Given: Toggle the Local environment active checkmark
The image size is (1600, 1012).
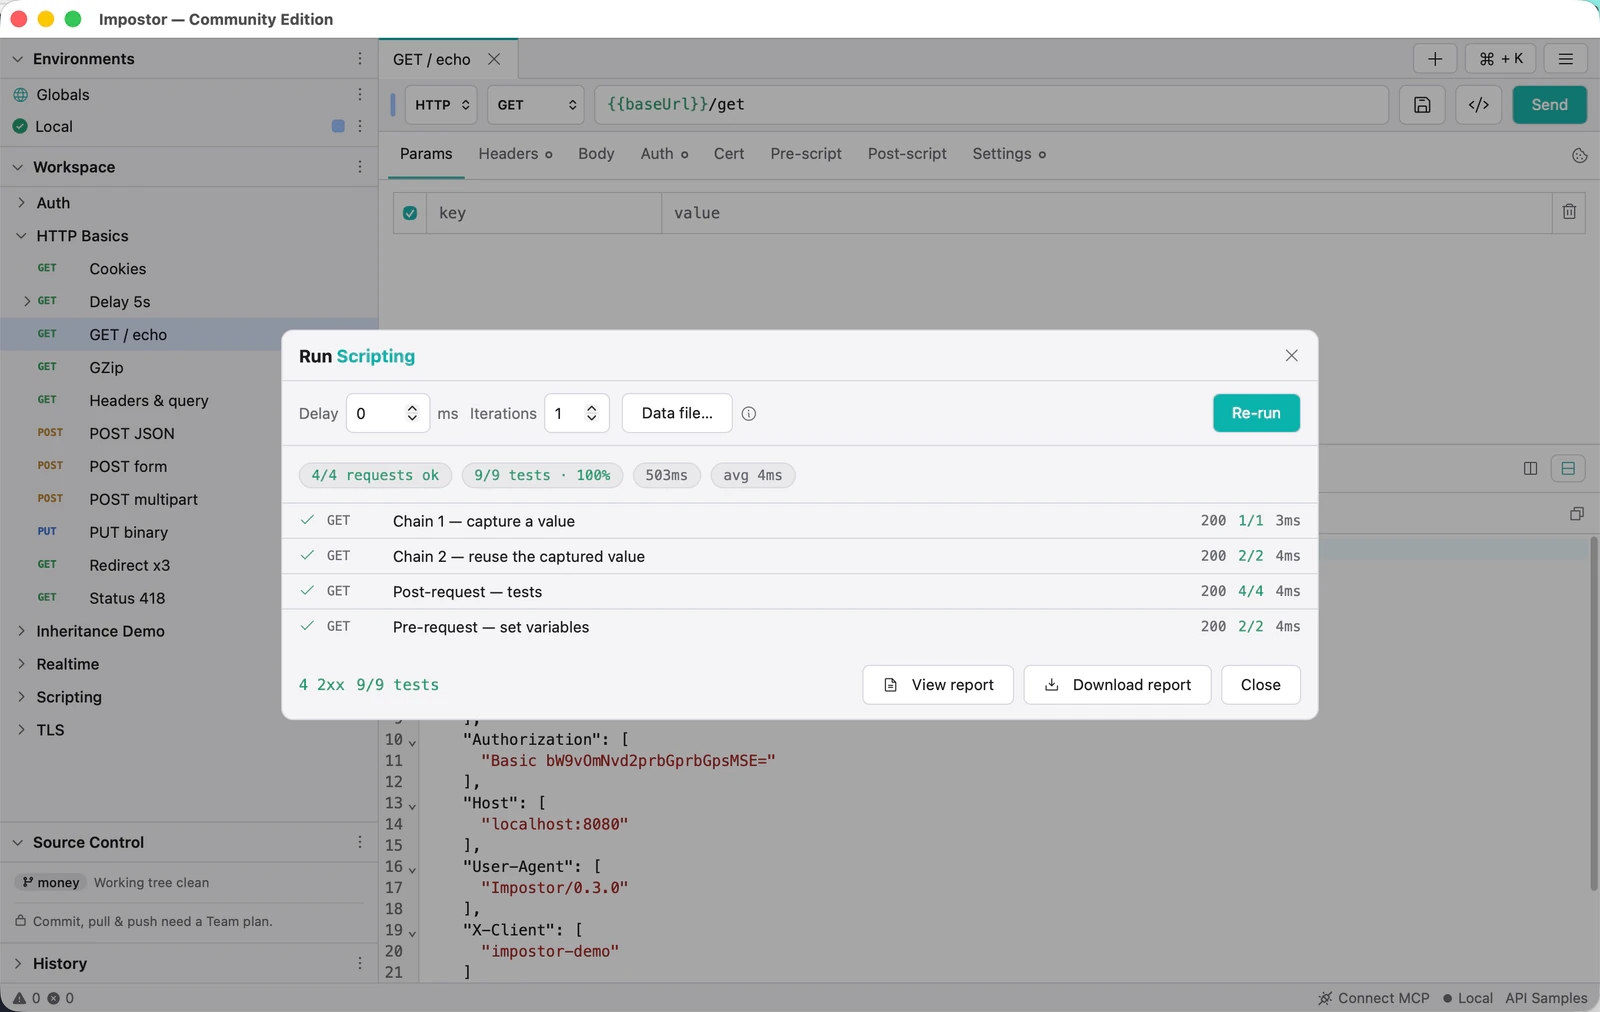Looking at the screenshot, I should pyautogui.click(x=20, y=126).
